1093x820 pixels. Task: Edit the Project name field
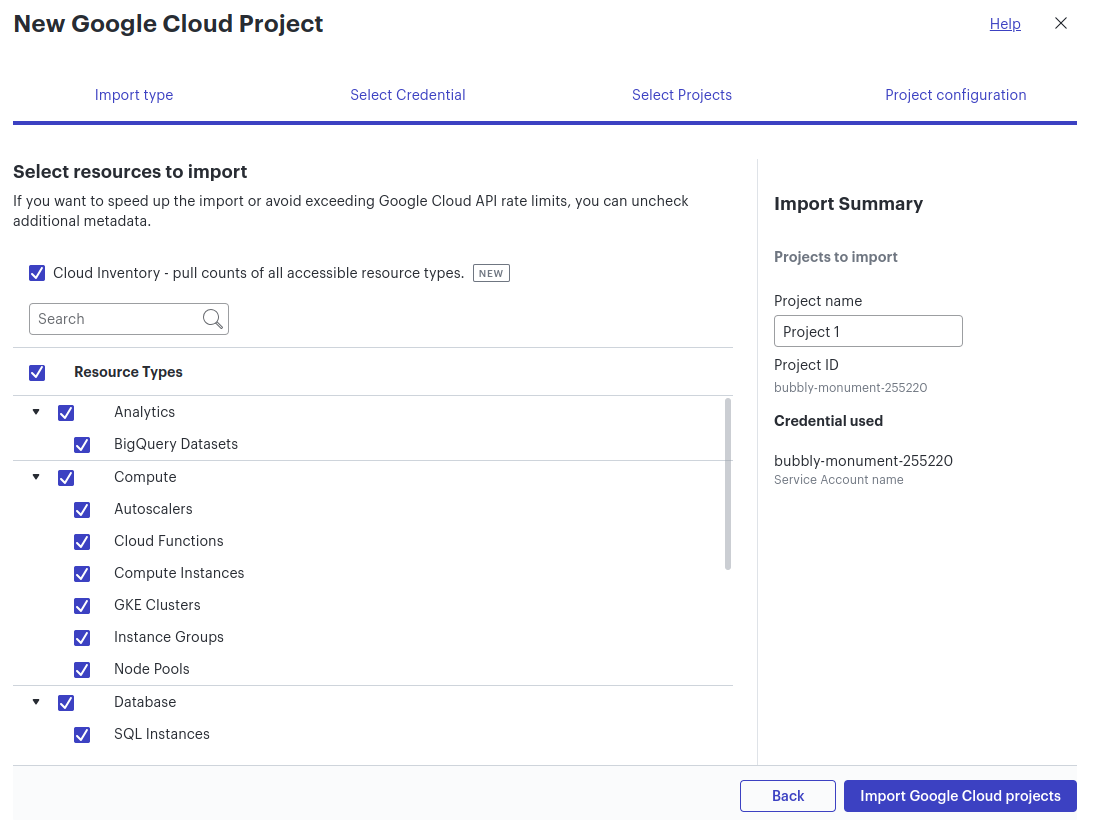(x=868, y=331)
